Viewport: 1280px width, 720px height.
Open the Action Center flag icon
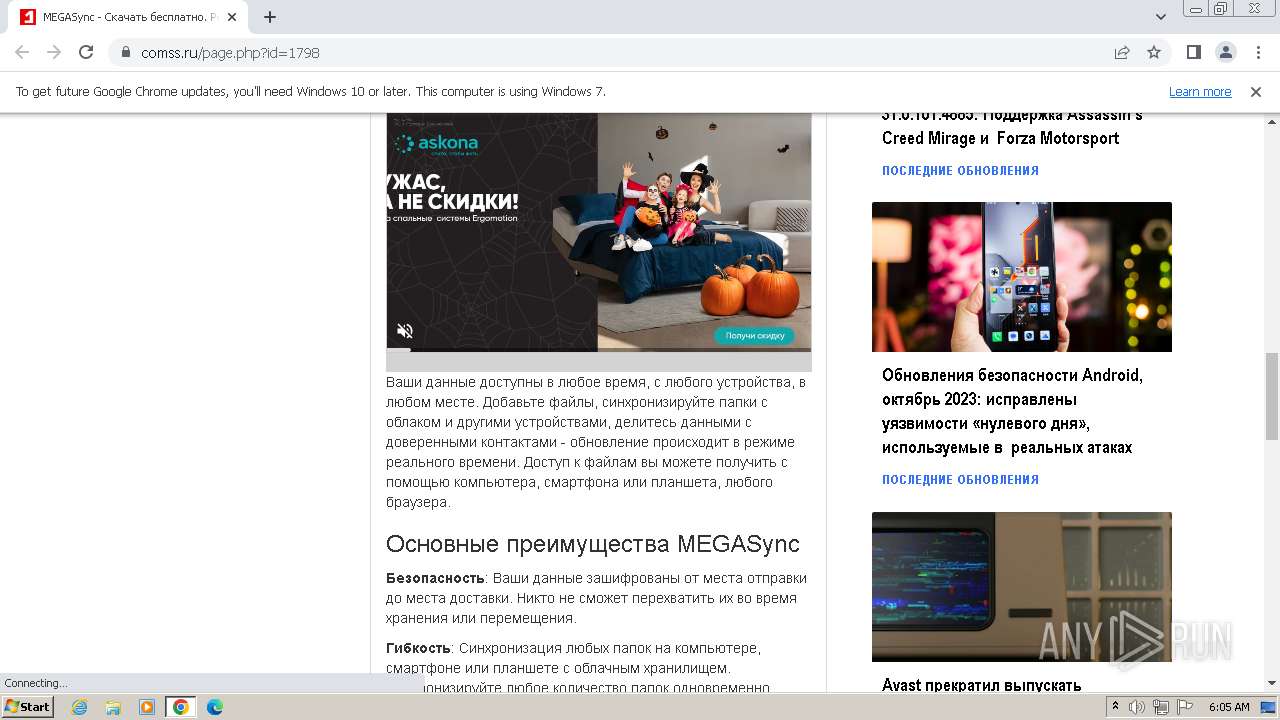(1184, 707)
